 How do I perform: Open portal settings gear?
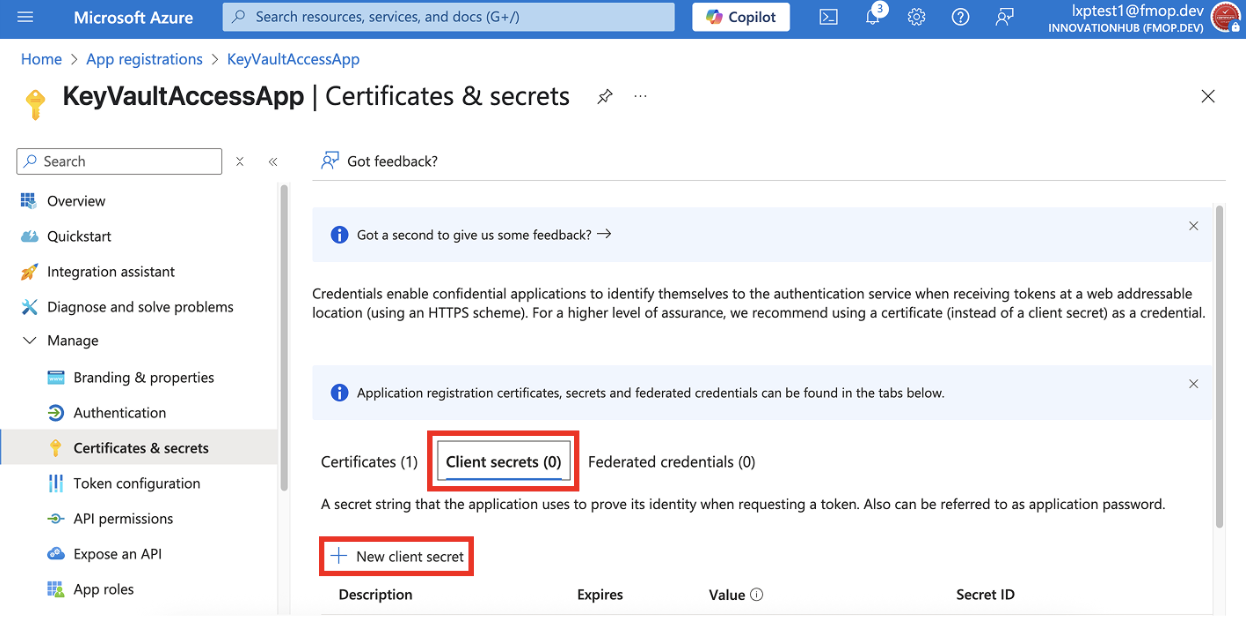(x=917, y=17)
